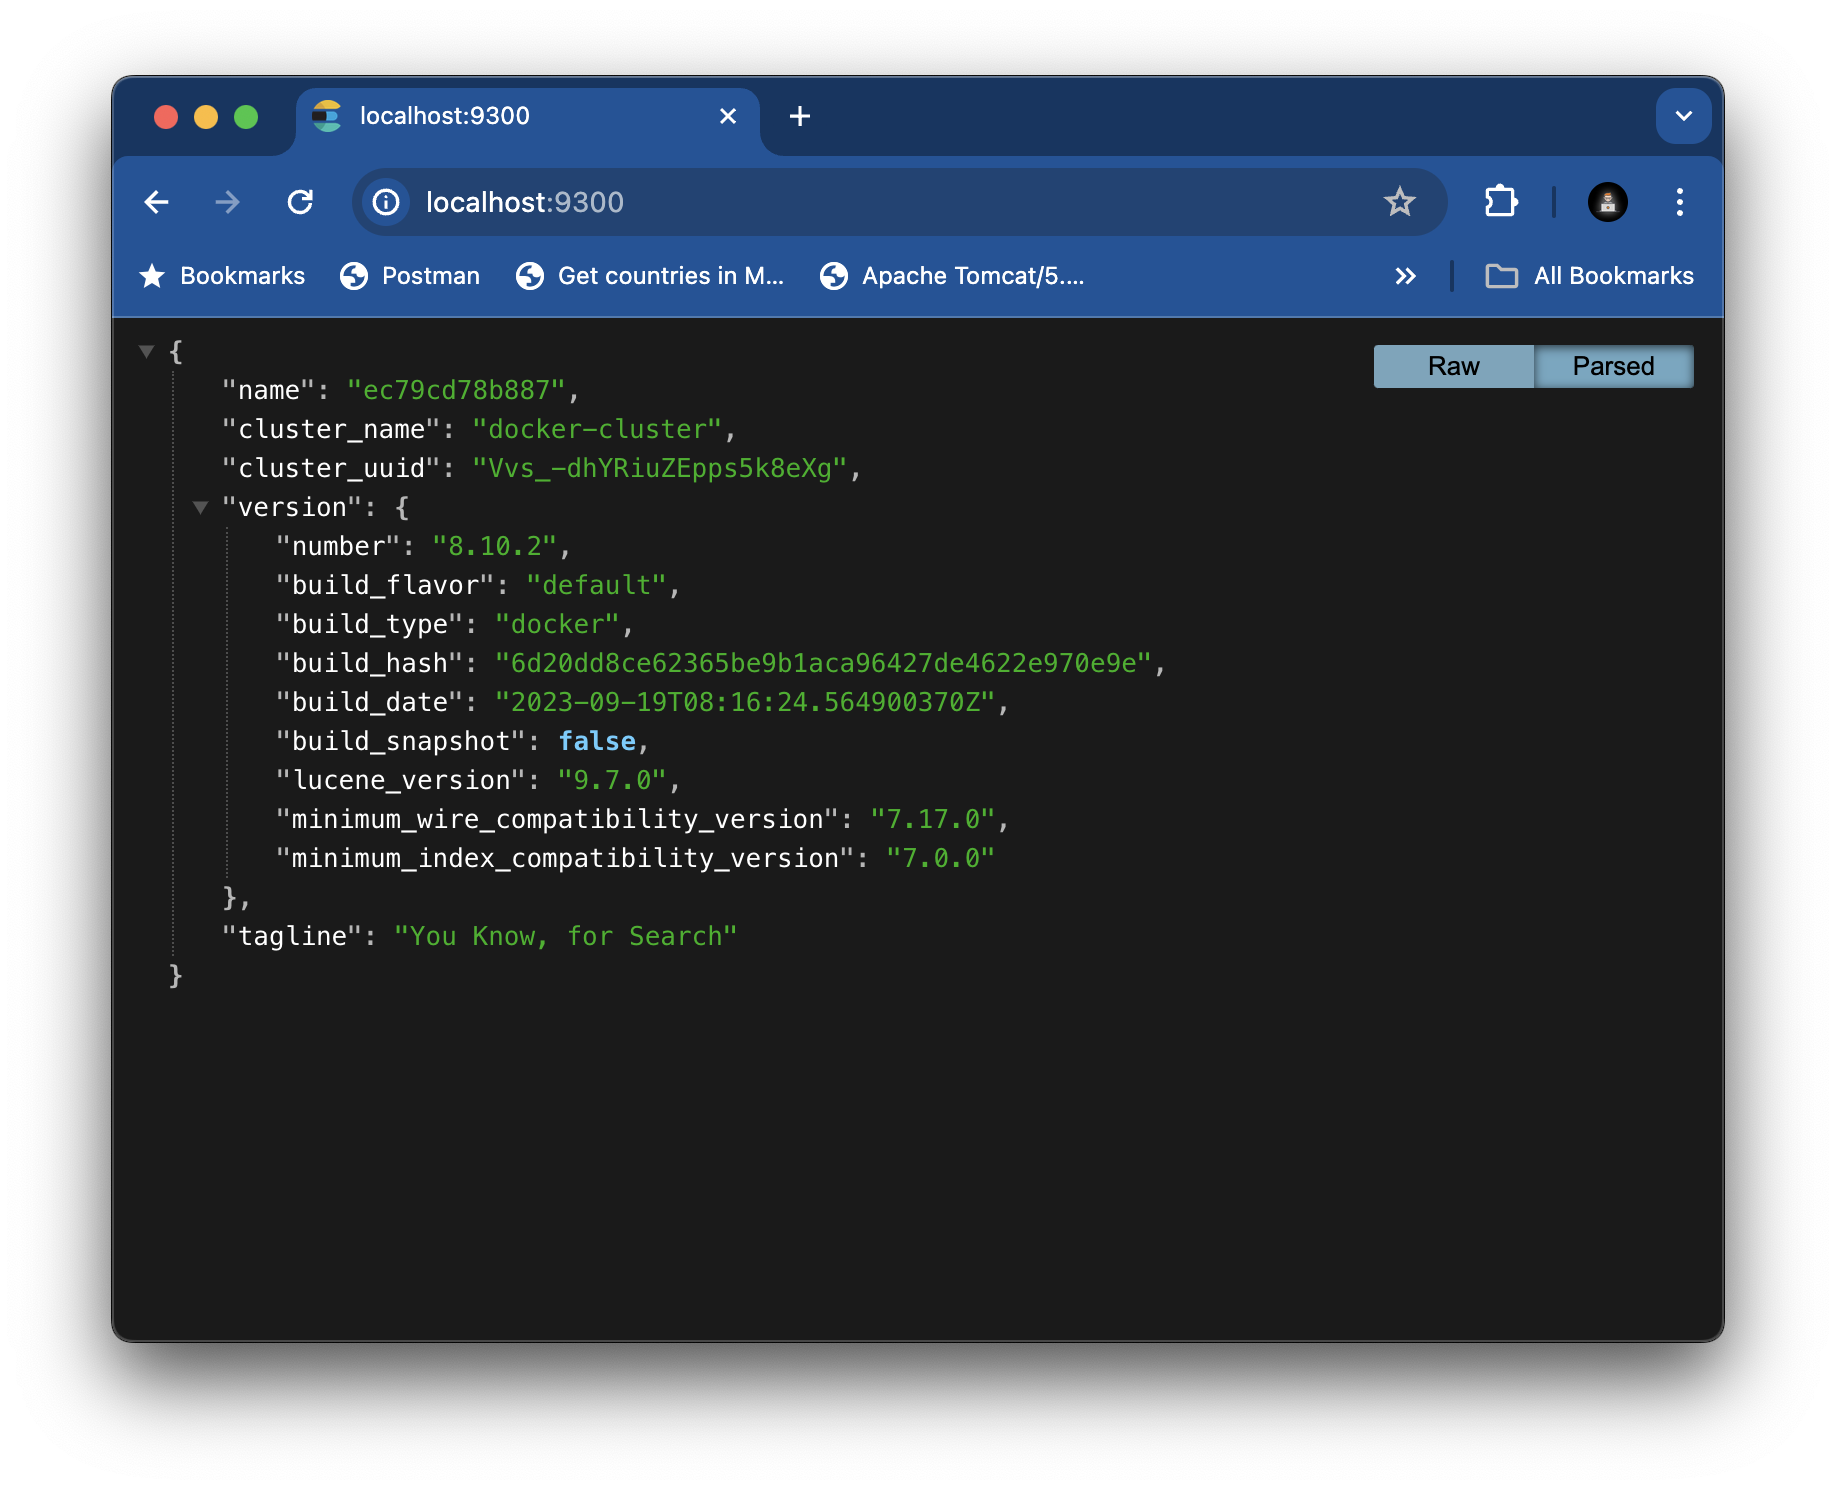Click the "9.7.0" lucene version

[612, 780]
